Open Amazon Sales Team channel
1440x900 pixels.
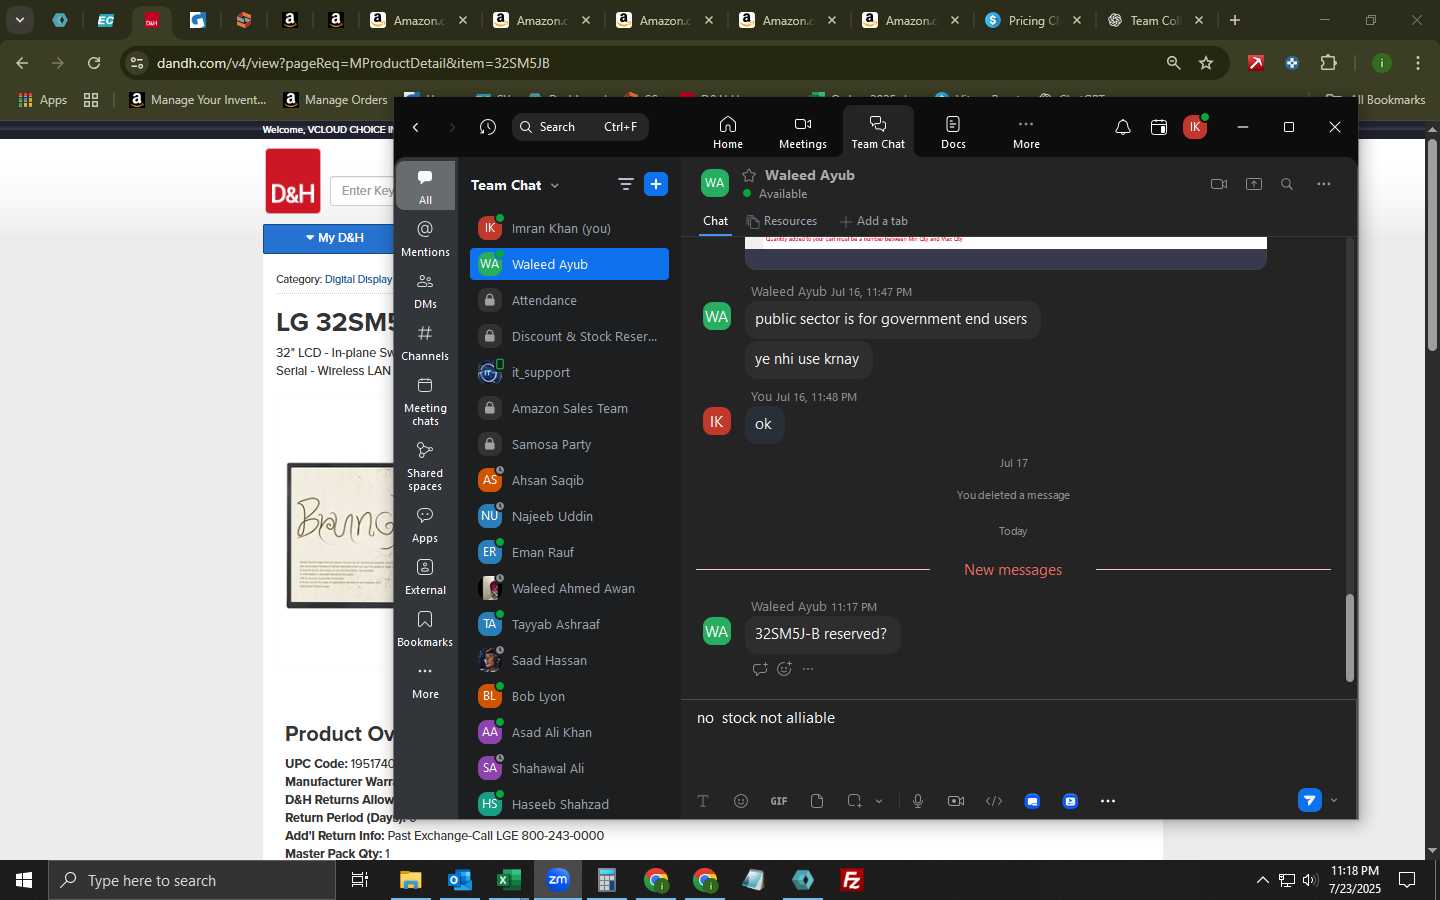pyautogui.click(x=569, y=408)
